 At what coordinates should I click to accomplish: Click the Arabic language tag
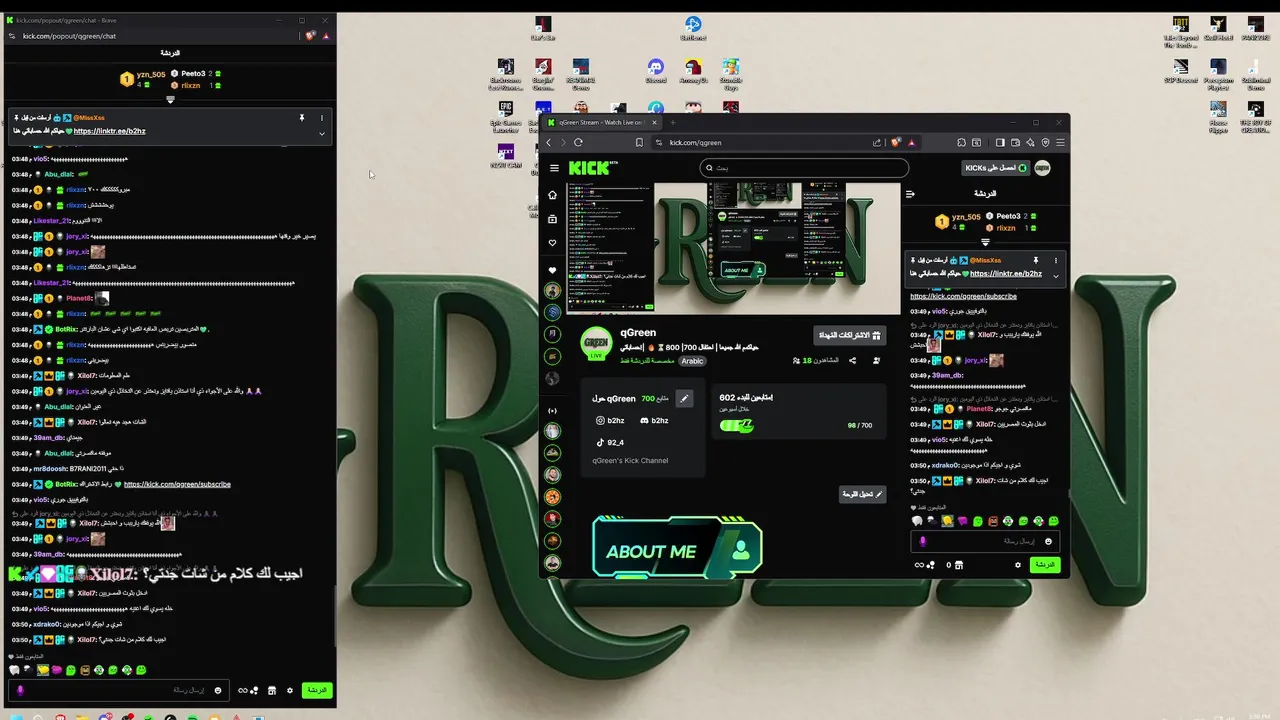[x=692, y=361]
